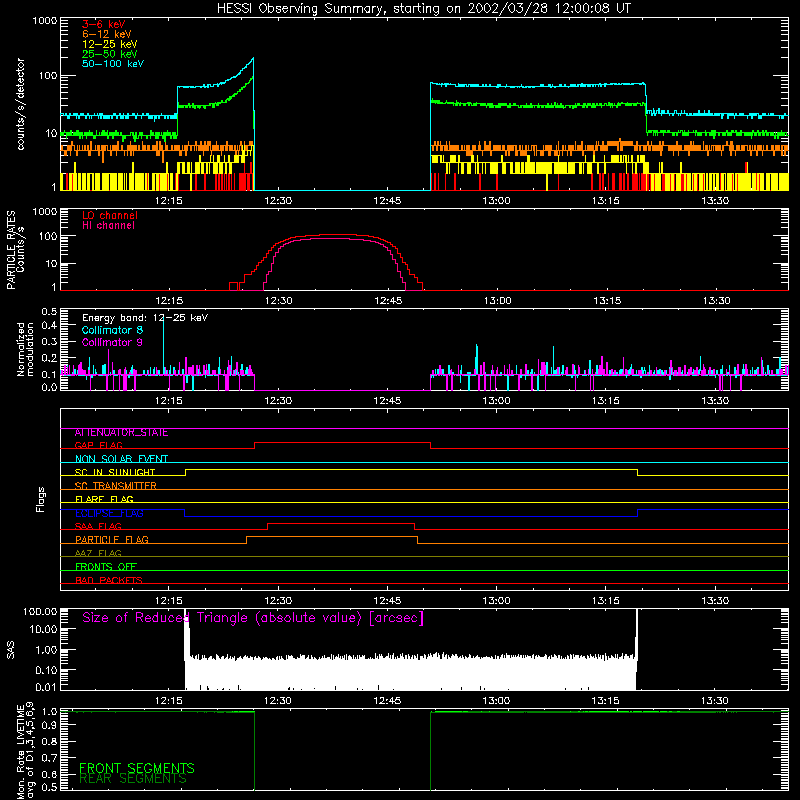The width and height of the screenshot is (800, 800).
Task: Select the SC_IN_SUNLIGHT flag label
Action: (x=115, y=472)
